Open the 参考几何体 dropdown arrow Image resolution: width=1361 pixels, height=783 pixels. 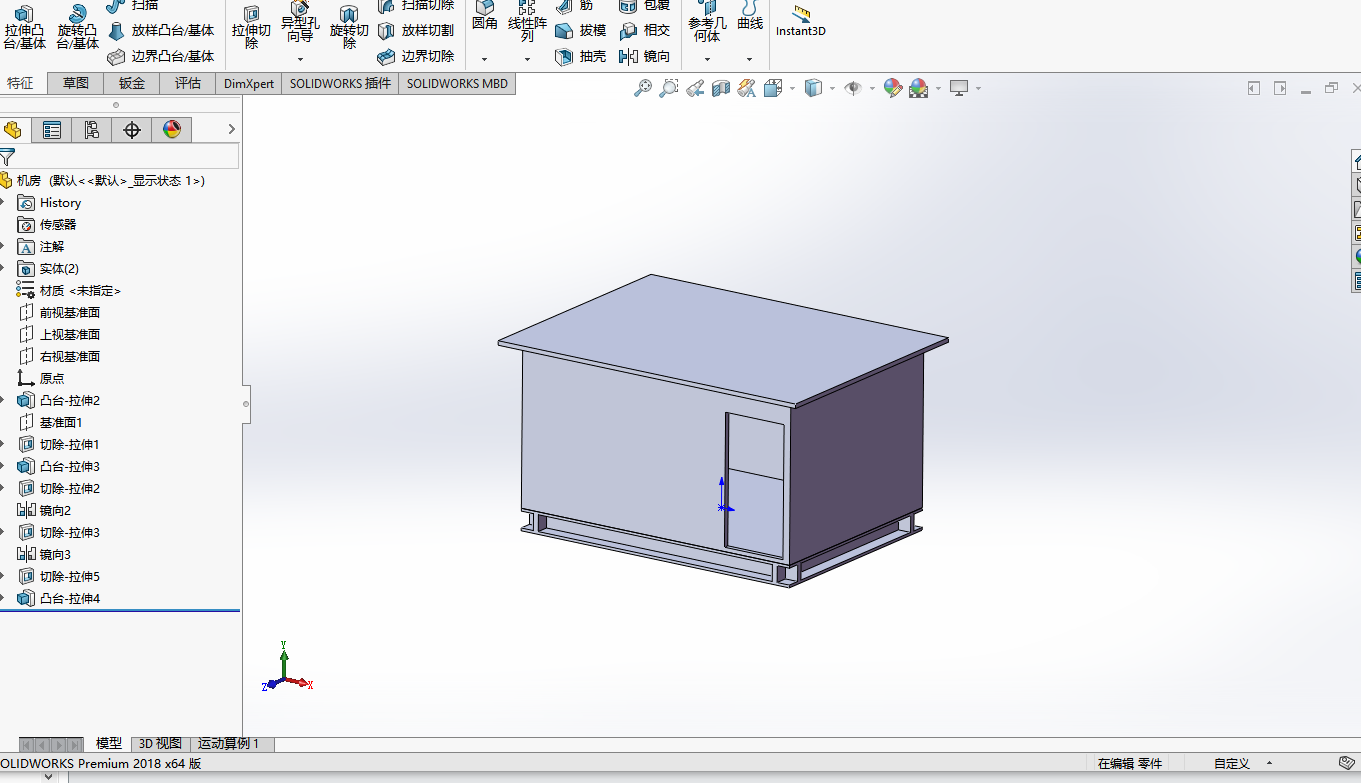[707, 59]
